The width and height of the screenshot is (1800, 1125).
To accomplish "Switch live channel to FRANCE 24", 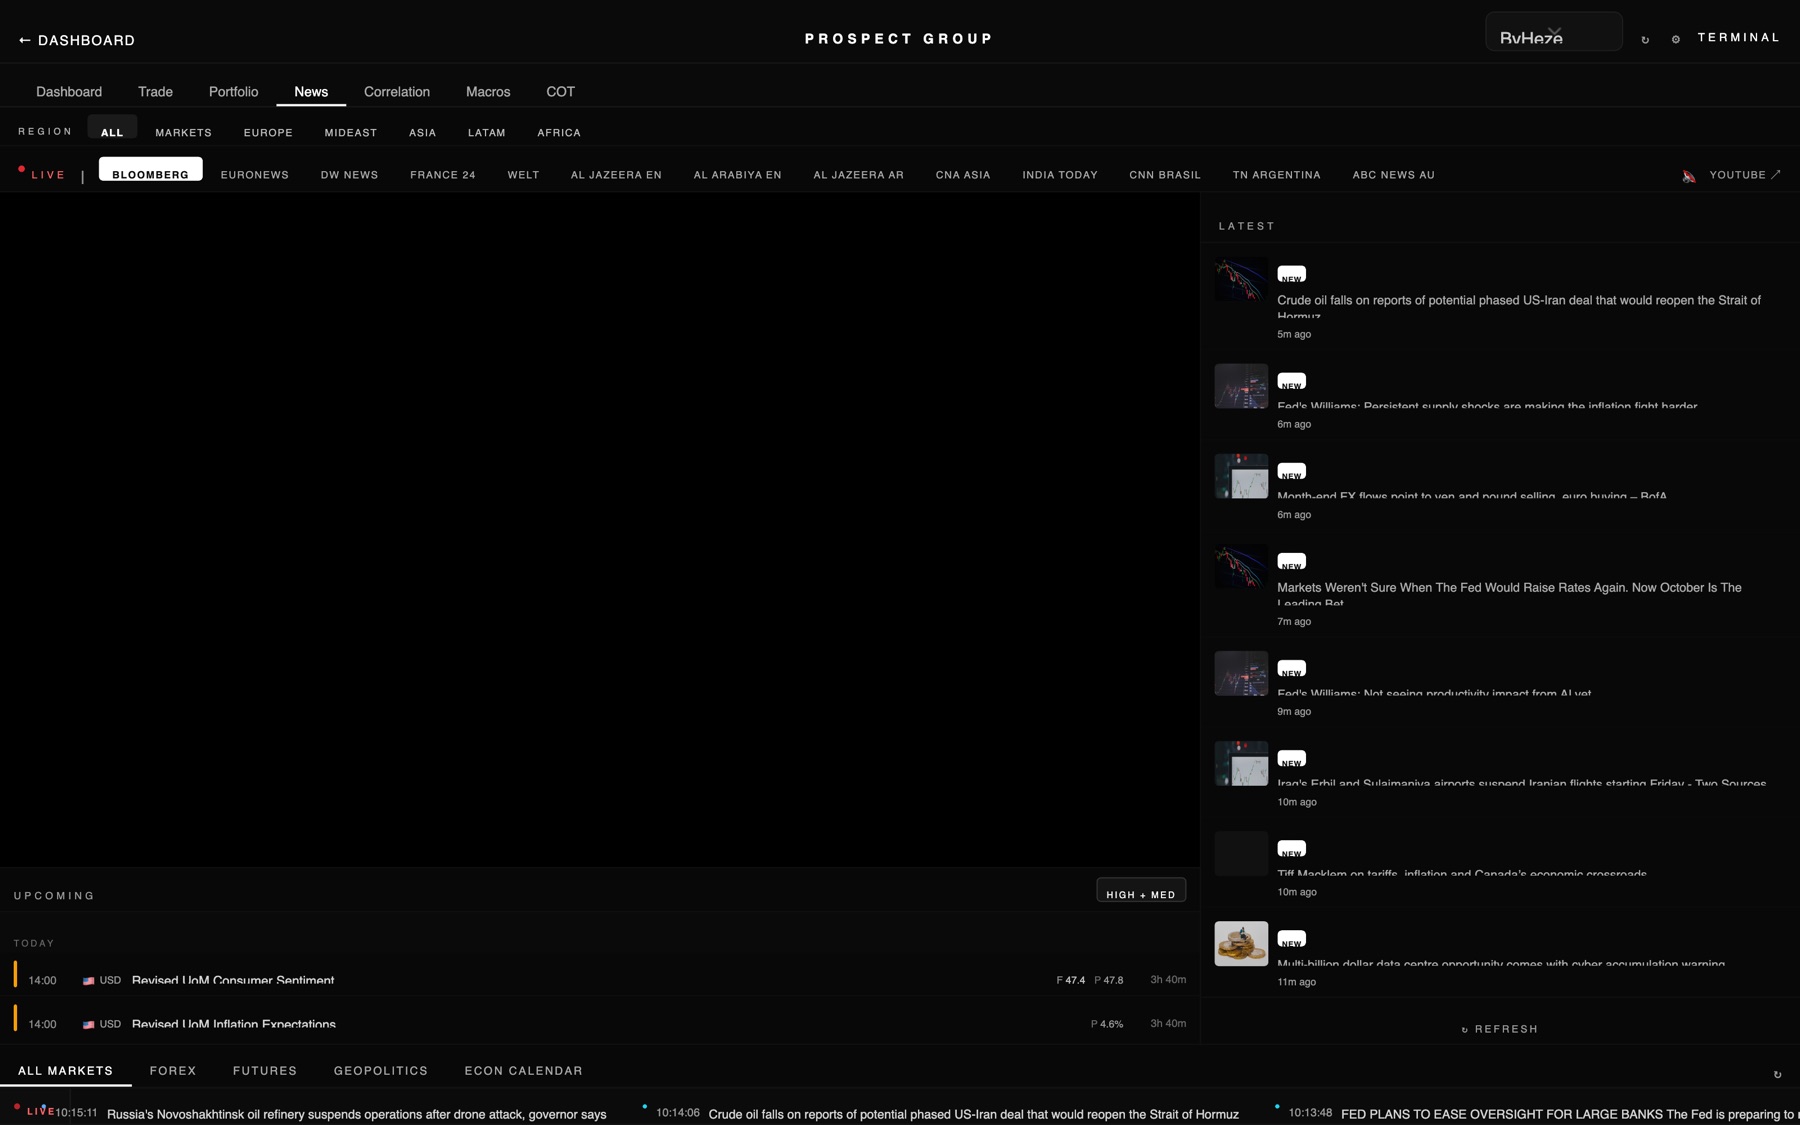I will tap(443, 174).
